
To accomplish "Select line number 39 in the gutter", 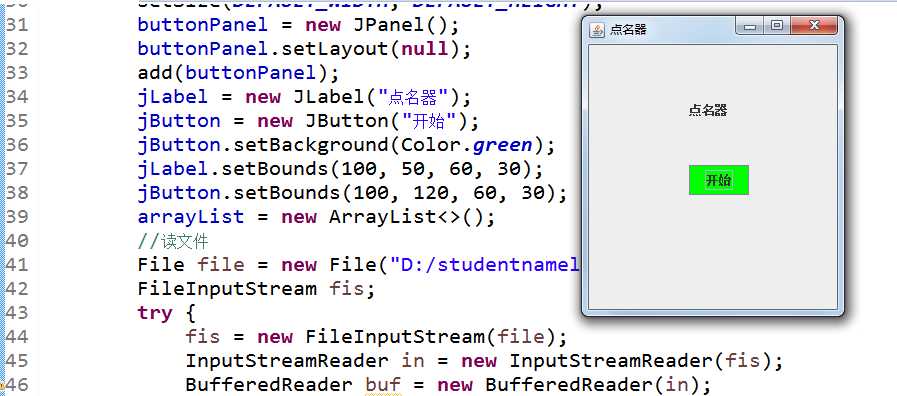I will (17, 217).
